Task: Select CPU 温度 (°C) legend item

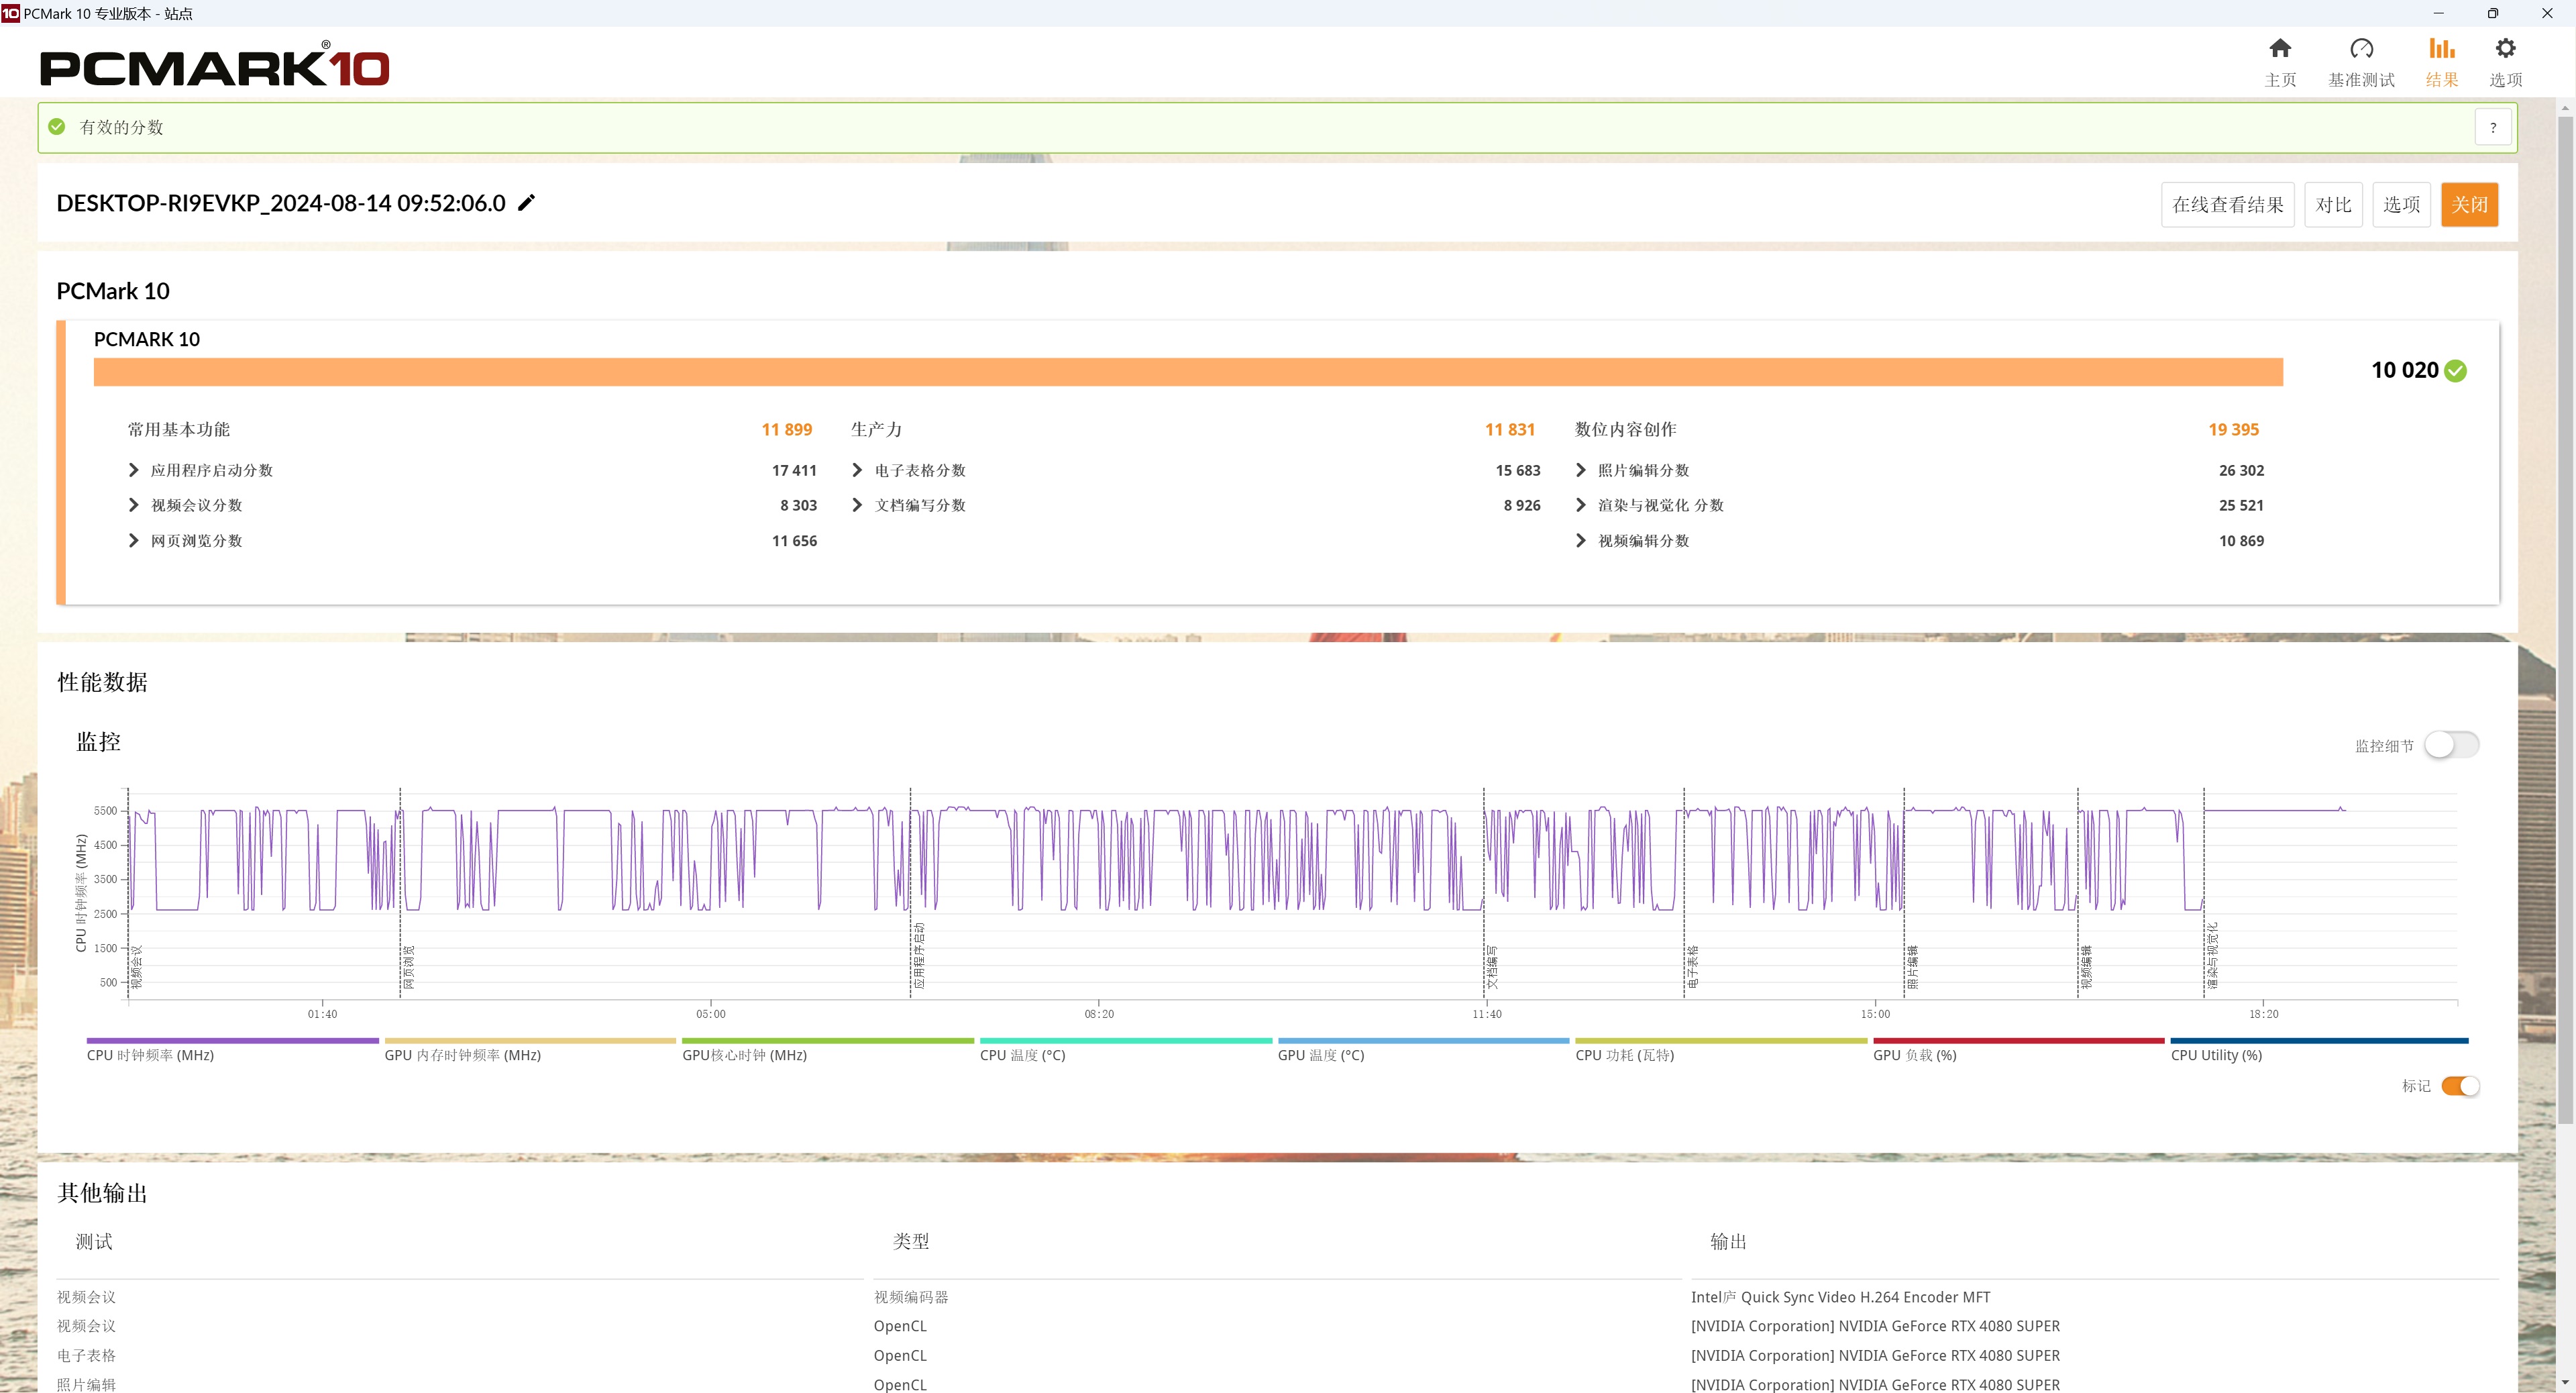Action: 1125,1050
